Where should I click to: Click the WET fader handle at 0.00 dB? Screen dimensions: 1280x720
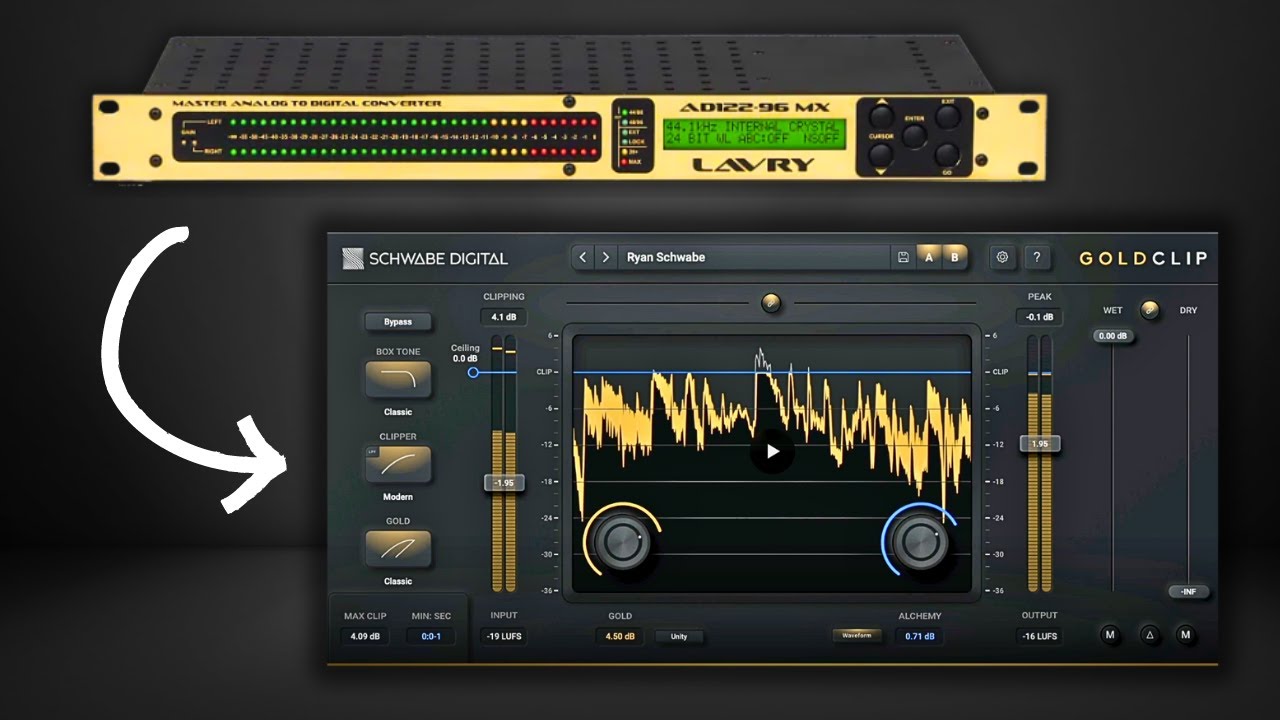(1113, 336)
